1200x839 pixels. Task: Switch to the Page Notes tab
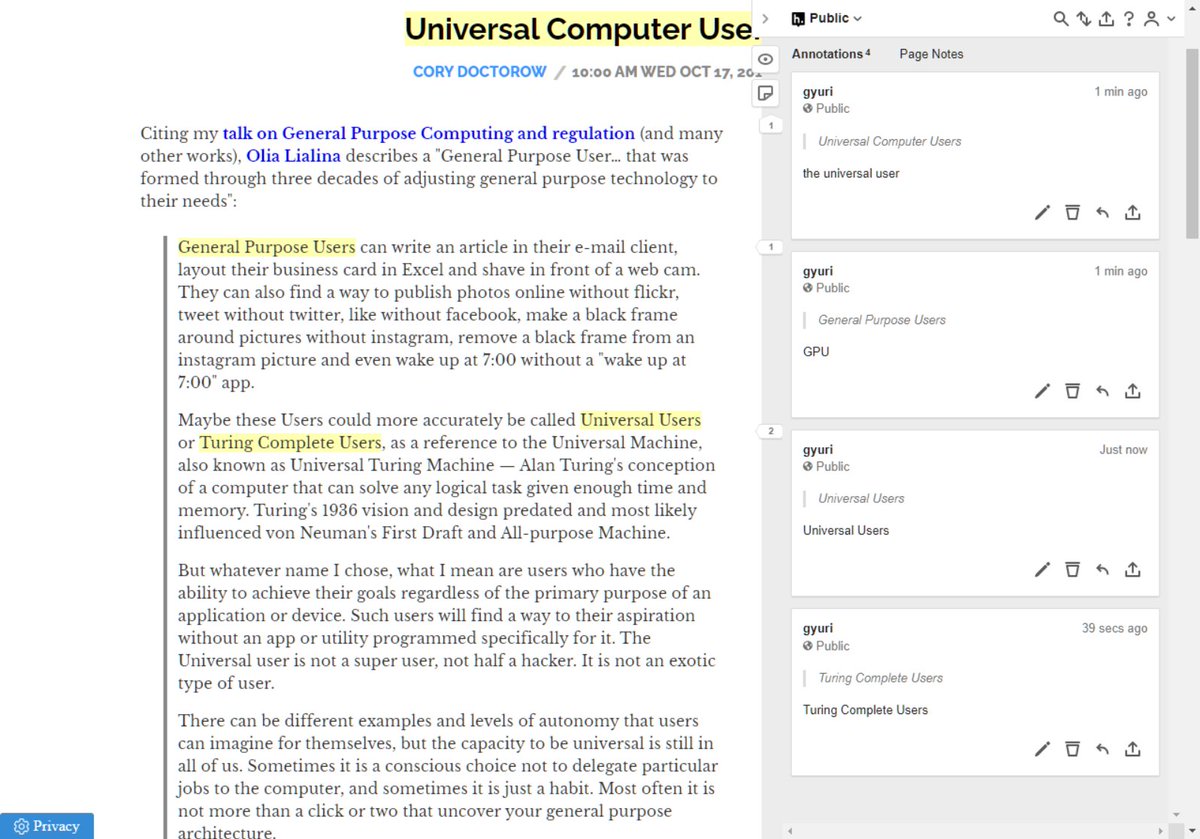931,54
